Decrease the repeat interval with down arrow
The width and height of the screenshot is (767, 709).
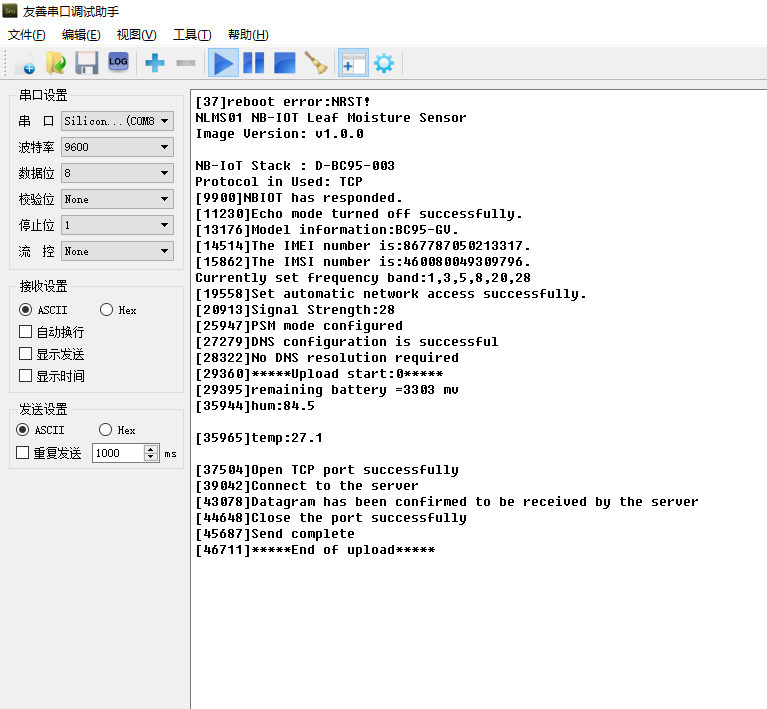click(151, 457)
